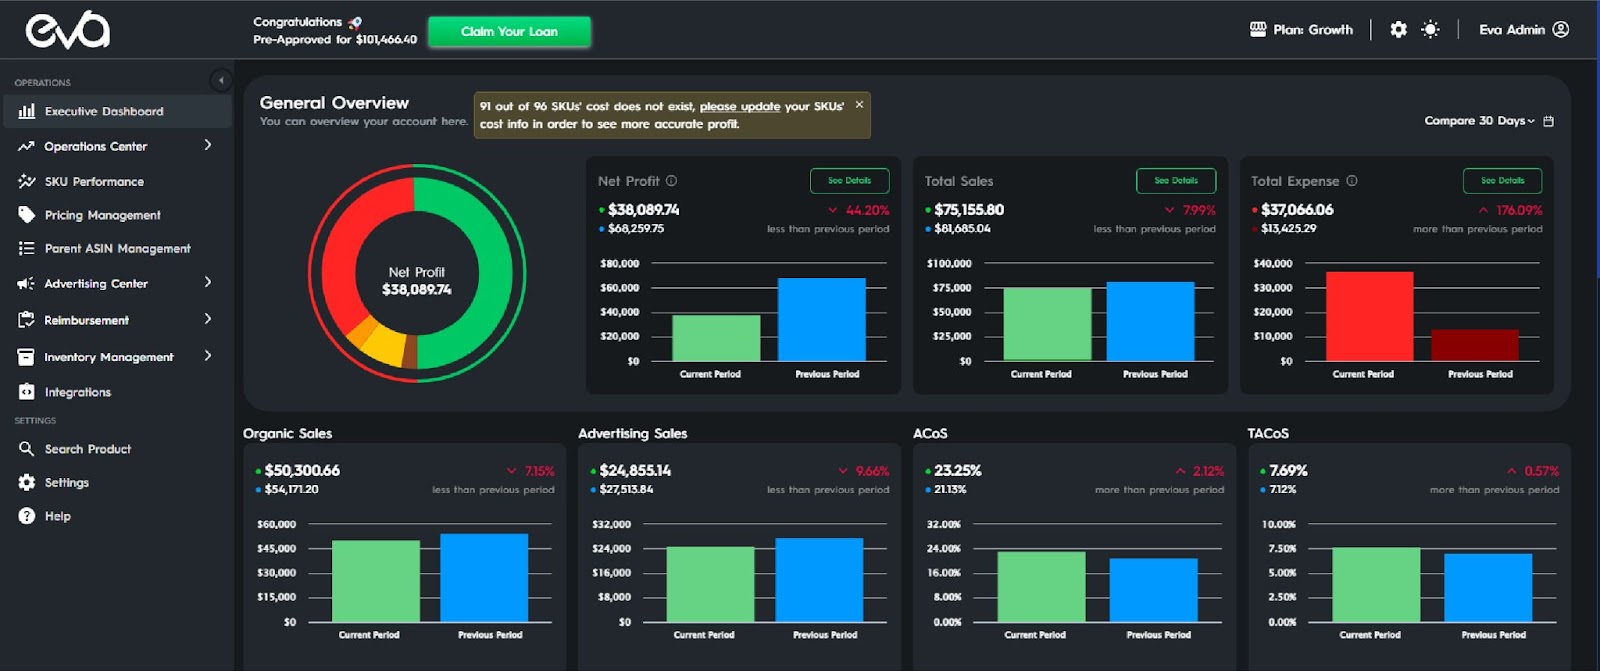The image size is (1600, 671).
Task: Open the Eva Admin profile avatar
Action: [x=1561, y=29]
